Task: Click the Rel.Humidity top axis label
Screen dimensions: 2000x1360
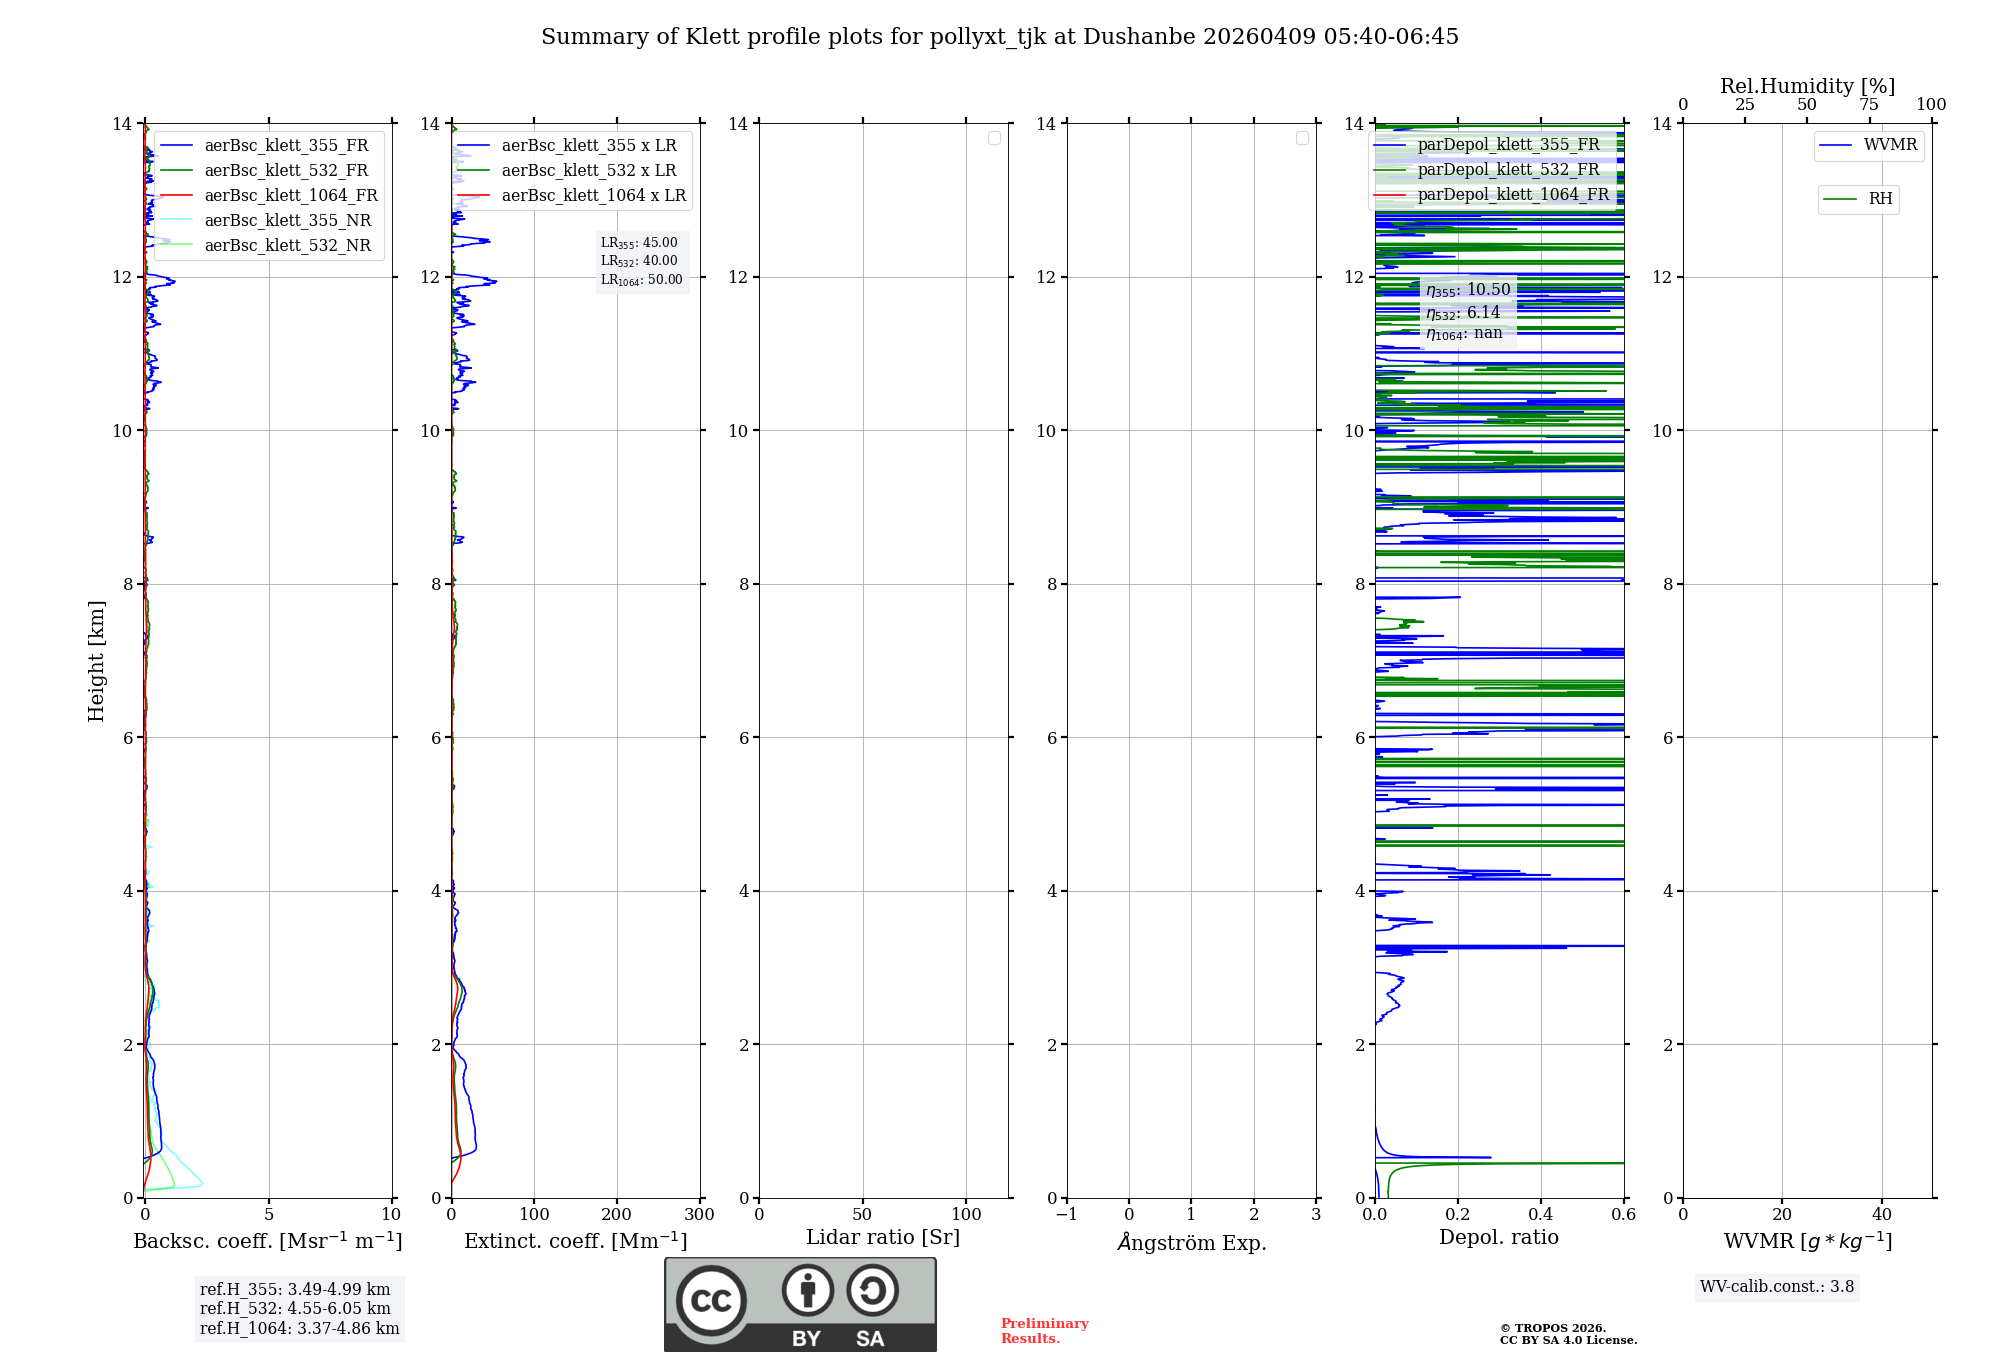Action: (1807, 86)
